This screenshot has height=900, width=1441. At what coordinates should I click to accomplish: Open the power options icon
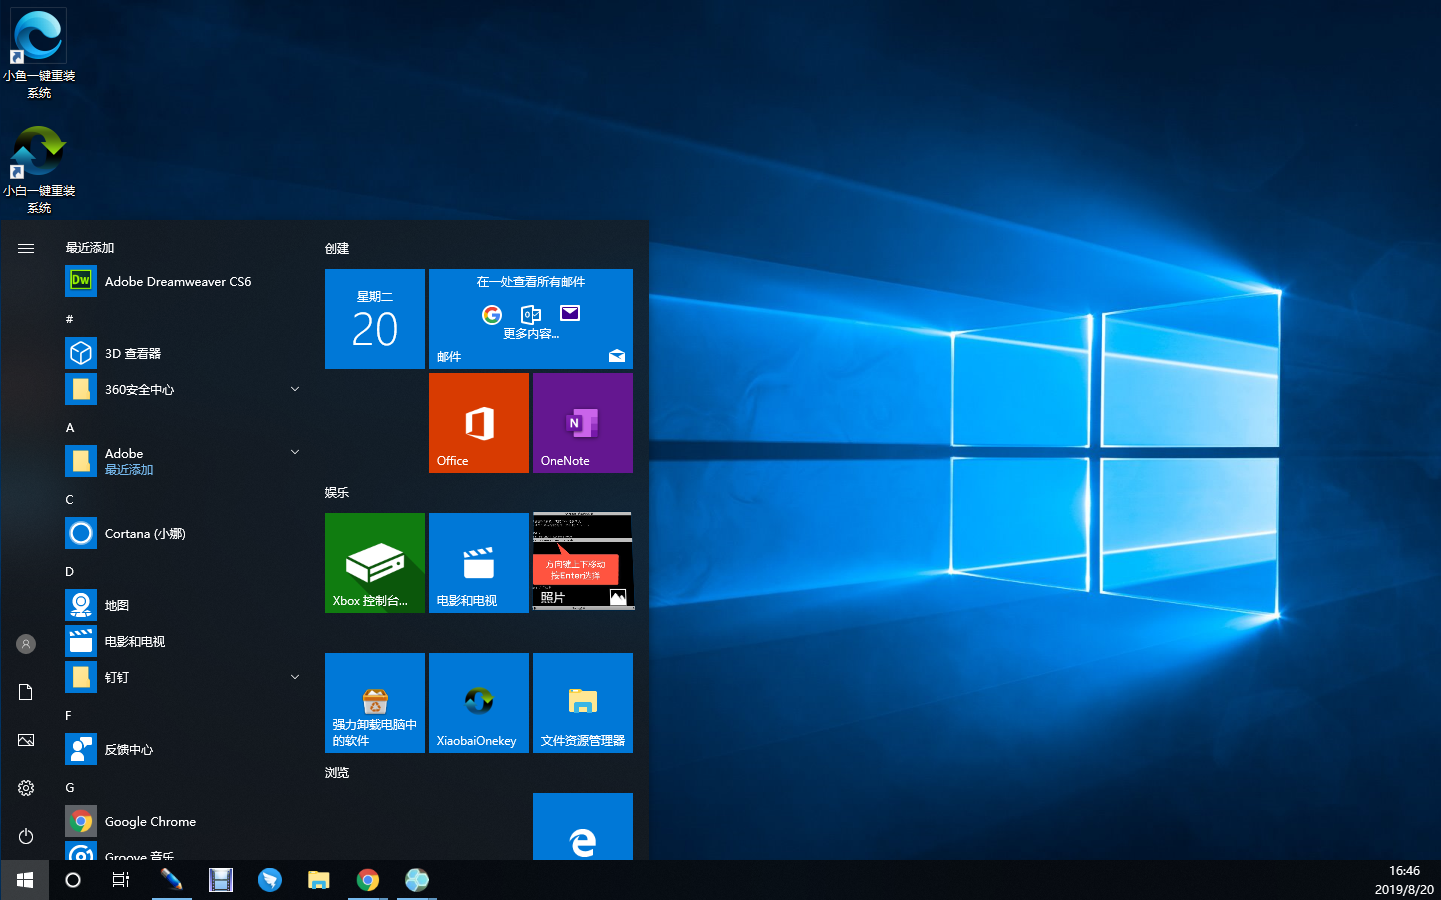coord(26,836)
